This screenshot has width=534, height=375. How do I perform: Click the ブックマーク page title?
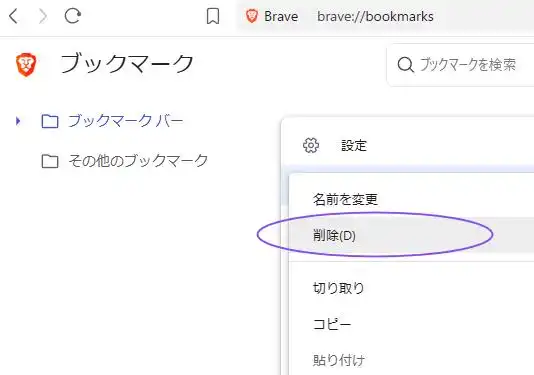[x=127, y=64]
